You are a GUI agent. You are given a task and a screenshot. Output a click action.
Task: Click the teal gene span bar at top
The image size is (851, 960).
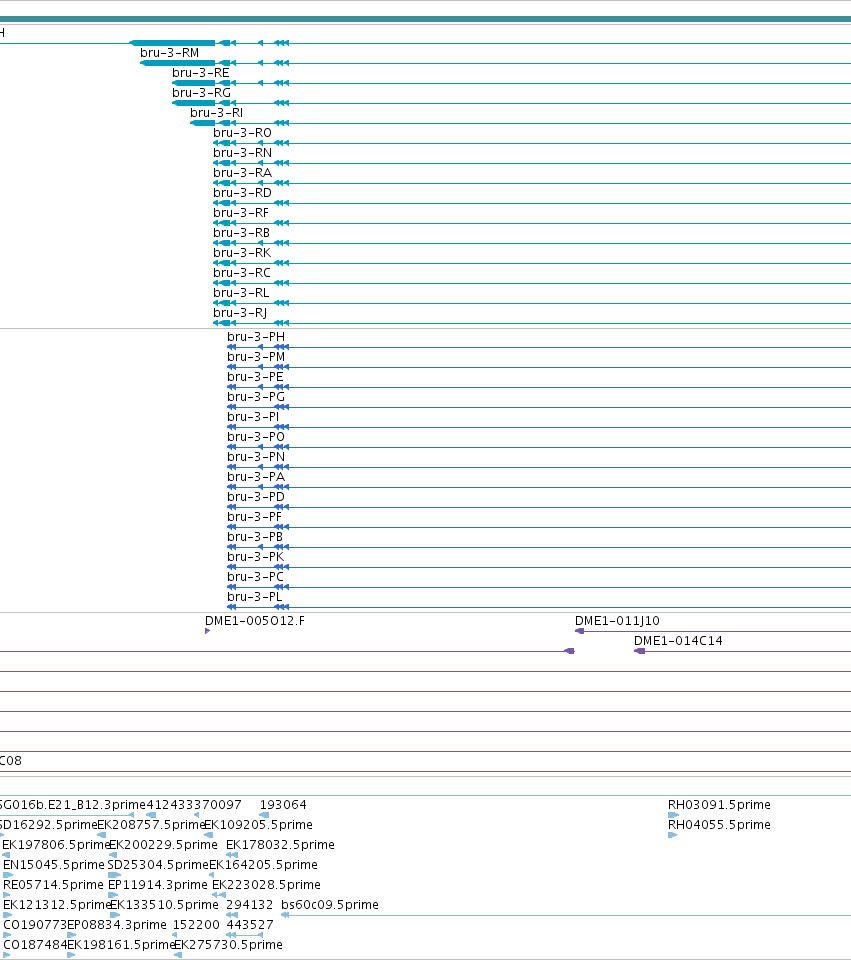pos(426,19)
